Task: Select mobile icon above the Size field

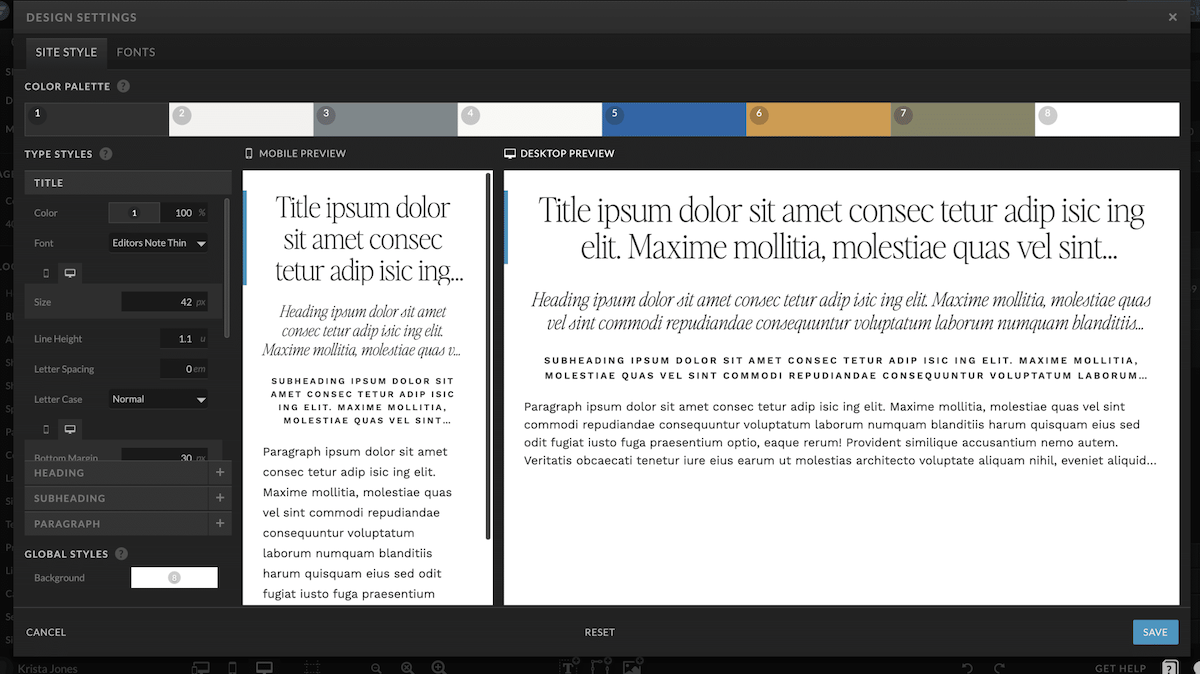Action: tap(45, 273)
